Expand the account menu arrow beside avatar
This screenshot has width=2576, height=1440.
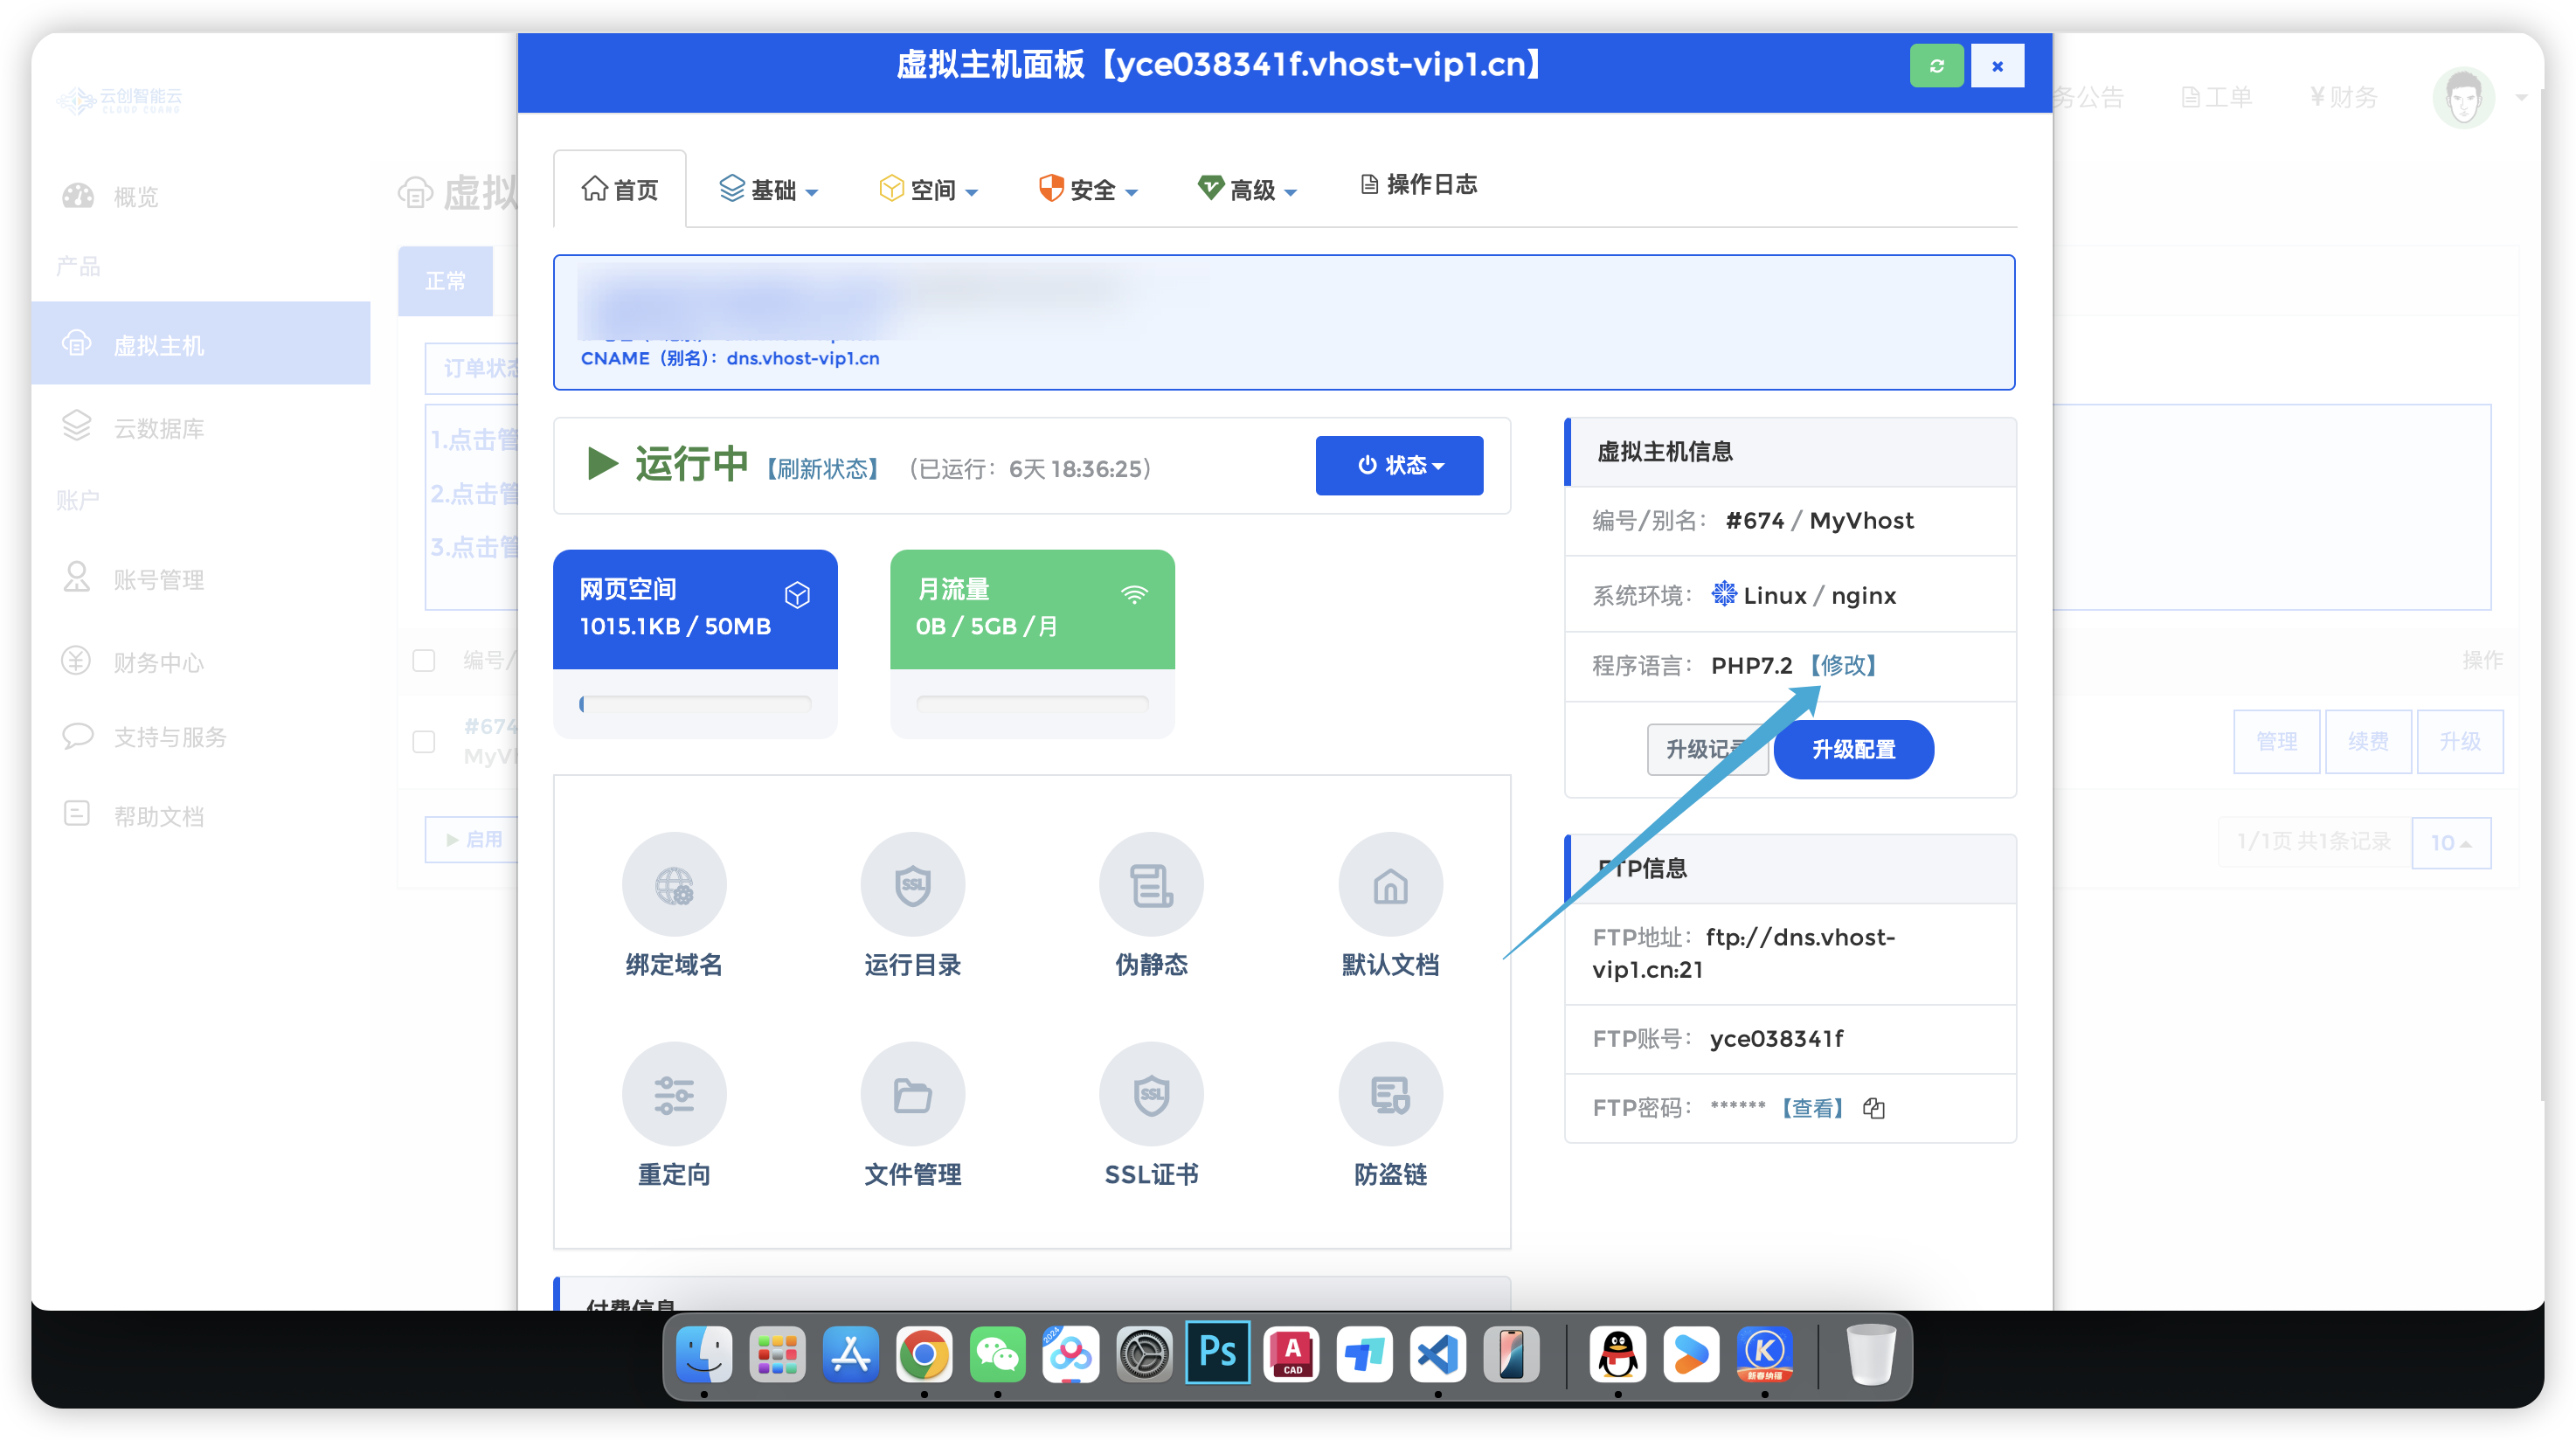(2521, 98)
